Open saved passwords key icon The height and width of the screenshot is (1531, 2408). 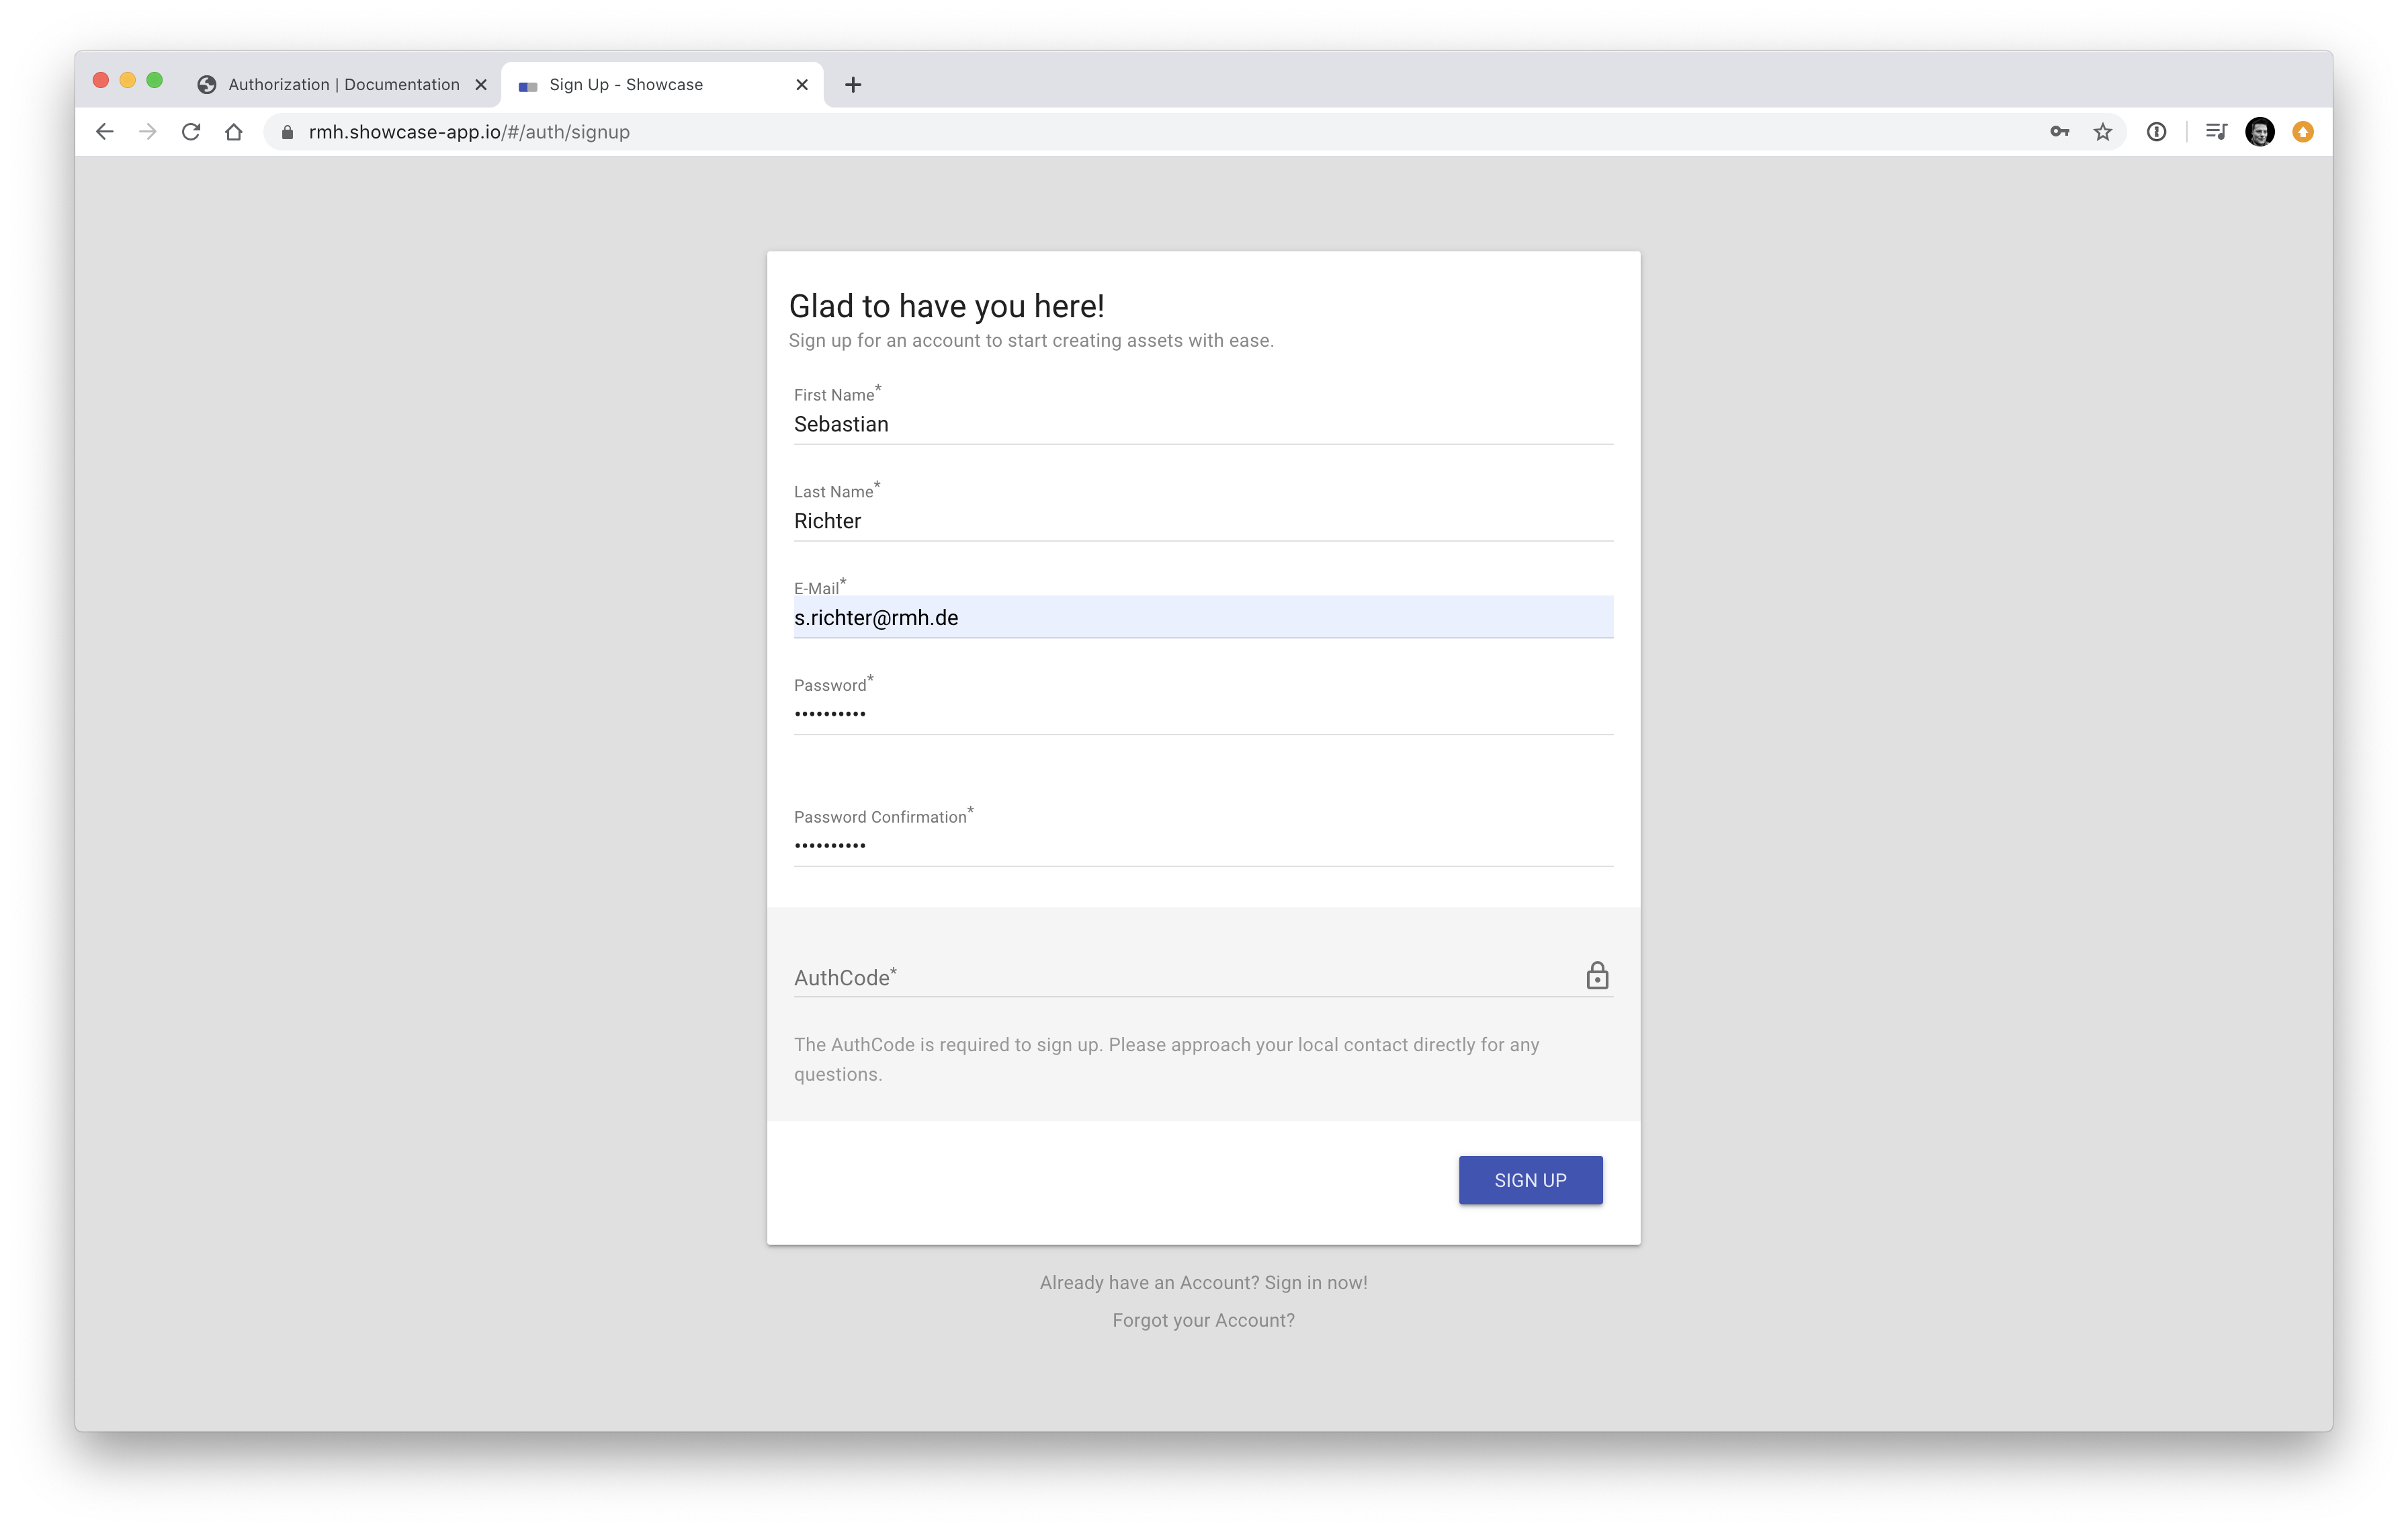point(2059,132)
